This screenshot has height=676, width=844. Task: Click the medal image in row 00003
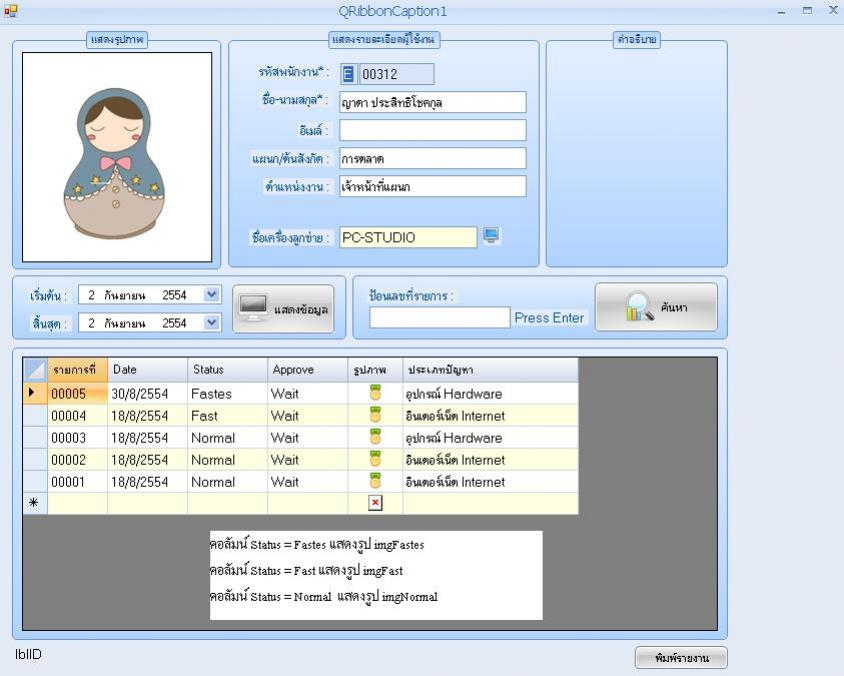(x=375, y=436)
